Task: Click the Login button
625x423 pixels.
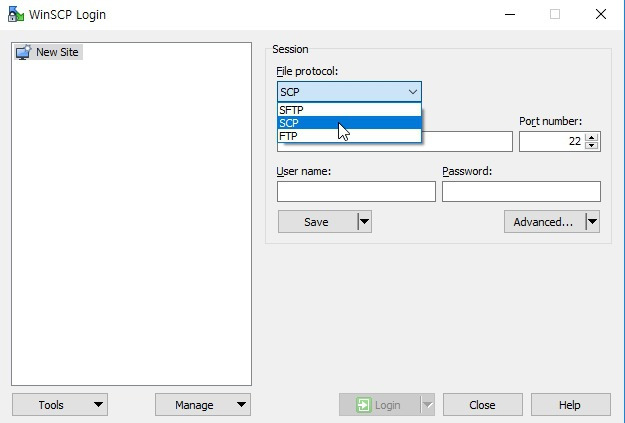Action: click(x=379, y=405)
